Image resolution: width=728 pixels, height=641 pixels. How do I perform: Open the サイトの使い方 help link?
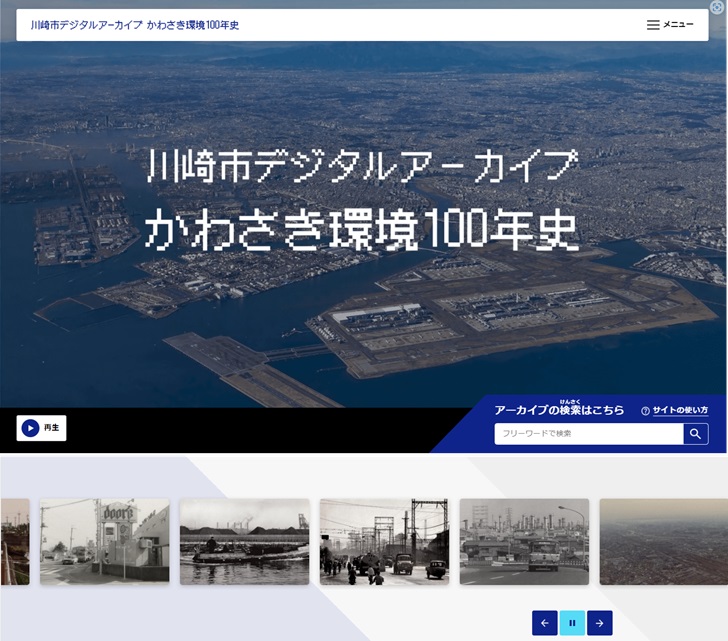[680, 410]
